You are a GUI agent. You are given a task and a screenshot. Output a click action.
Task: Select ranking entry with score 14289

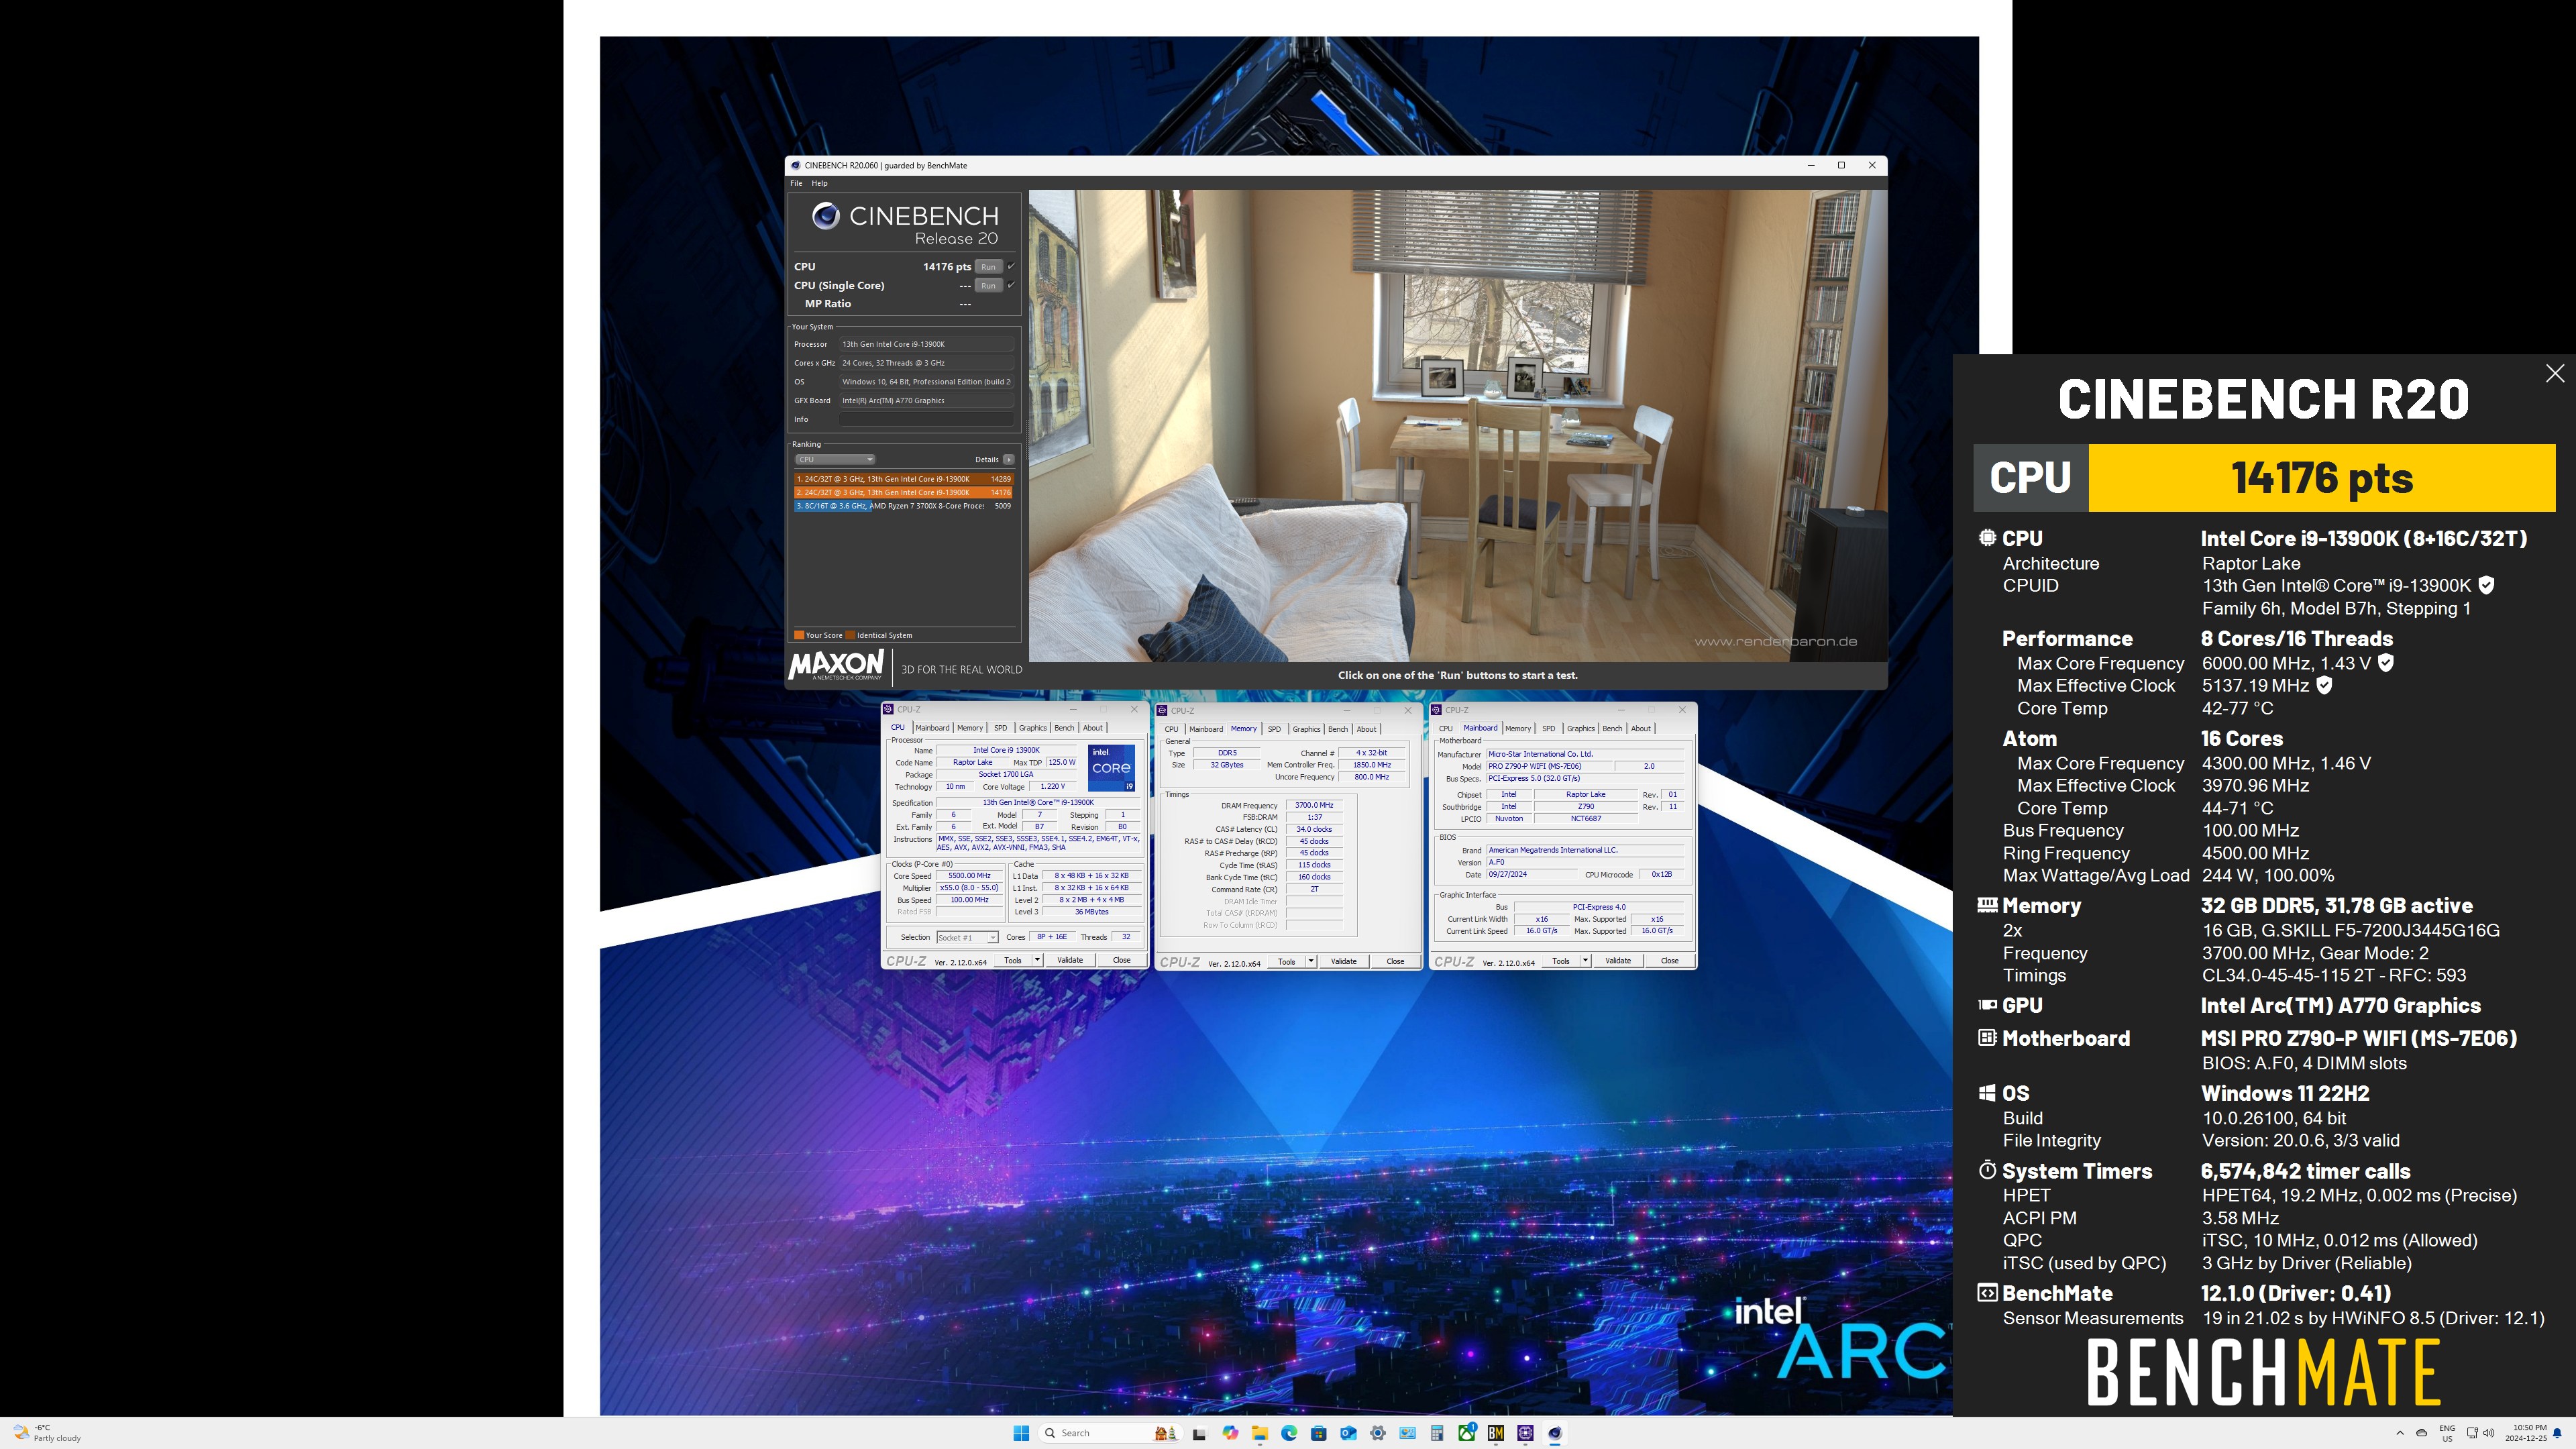(x=903, y=479)
